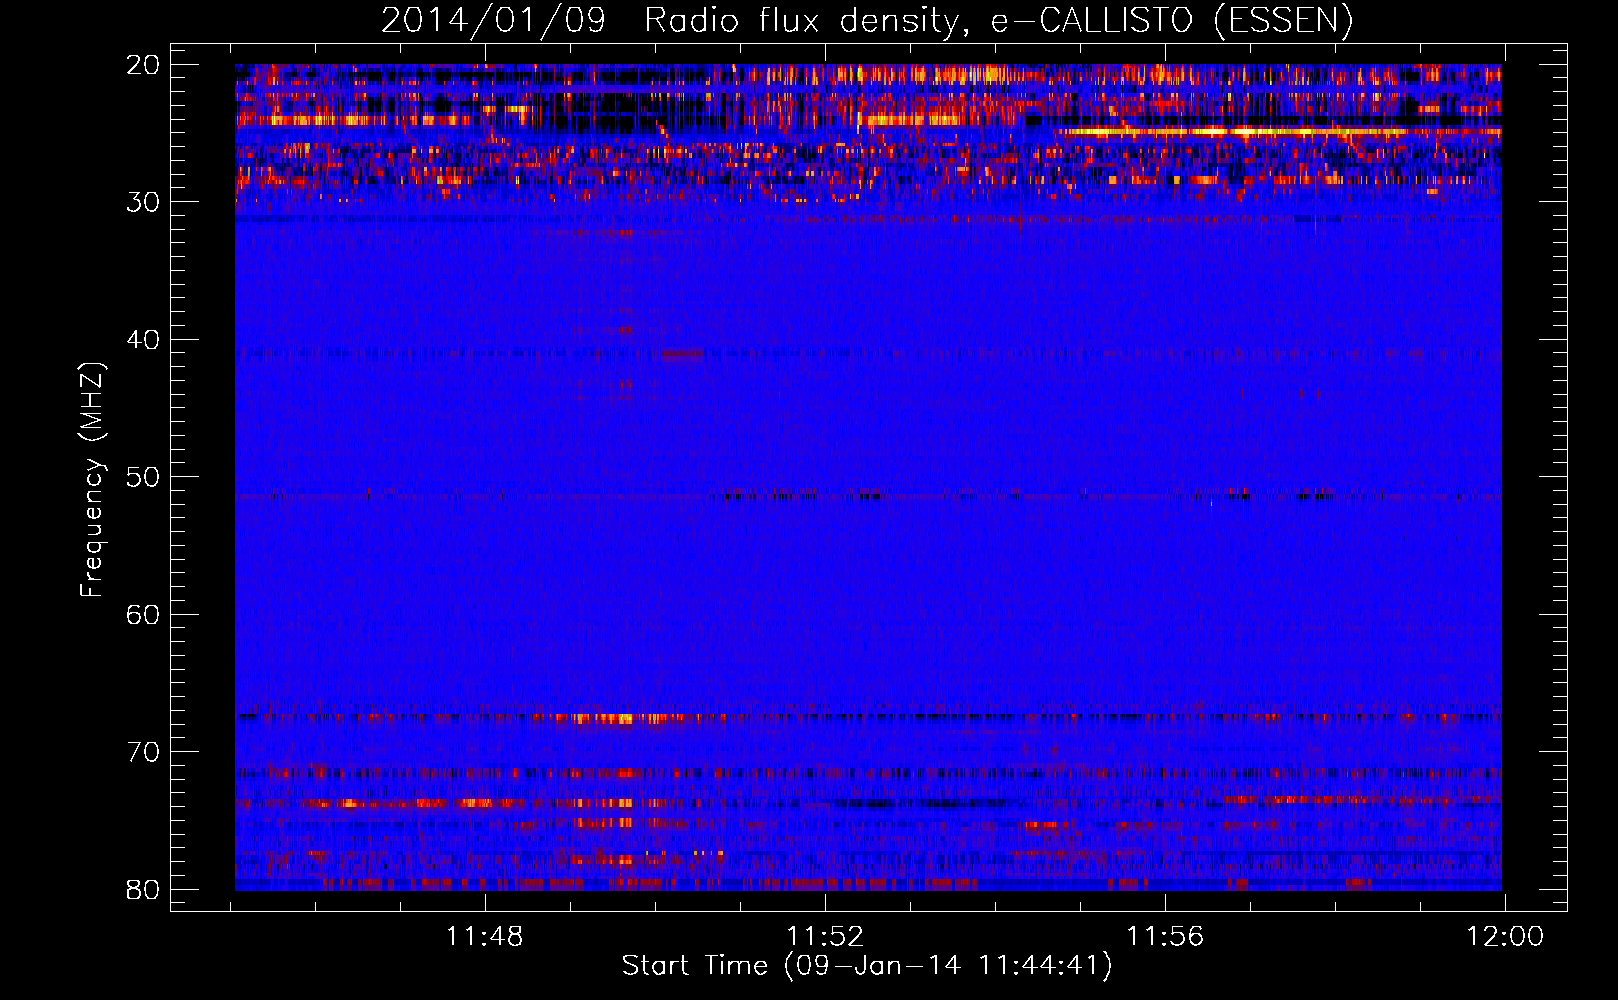Select the 'Frequency (MHZ)' axis label
Screen dimensions: 1618x1000
pos(92,480)
